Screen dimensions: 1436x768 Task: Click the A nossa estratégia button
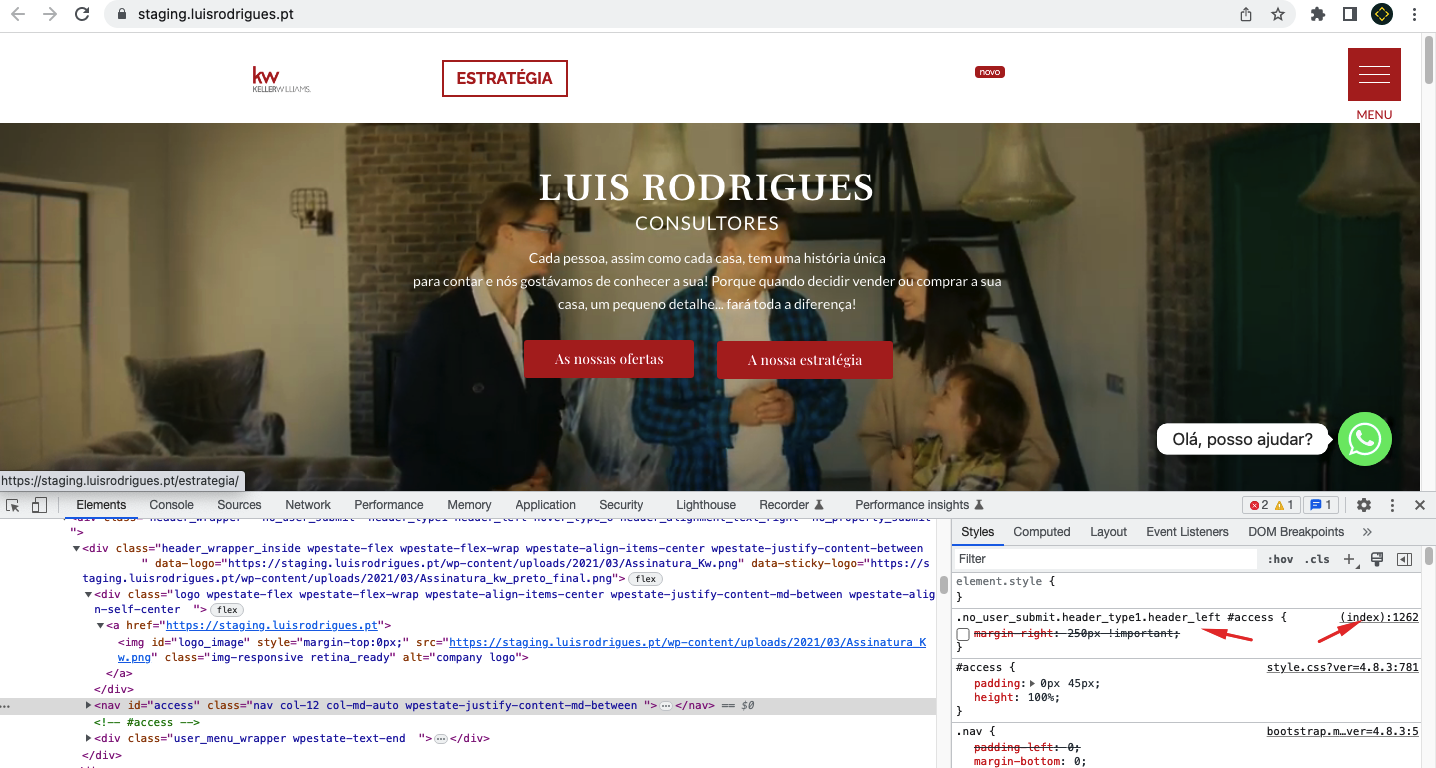click(x=805, y=360)
